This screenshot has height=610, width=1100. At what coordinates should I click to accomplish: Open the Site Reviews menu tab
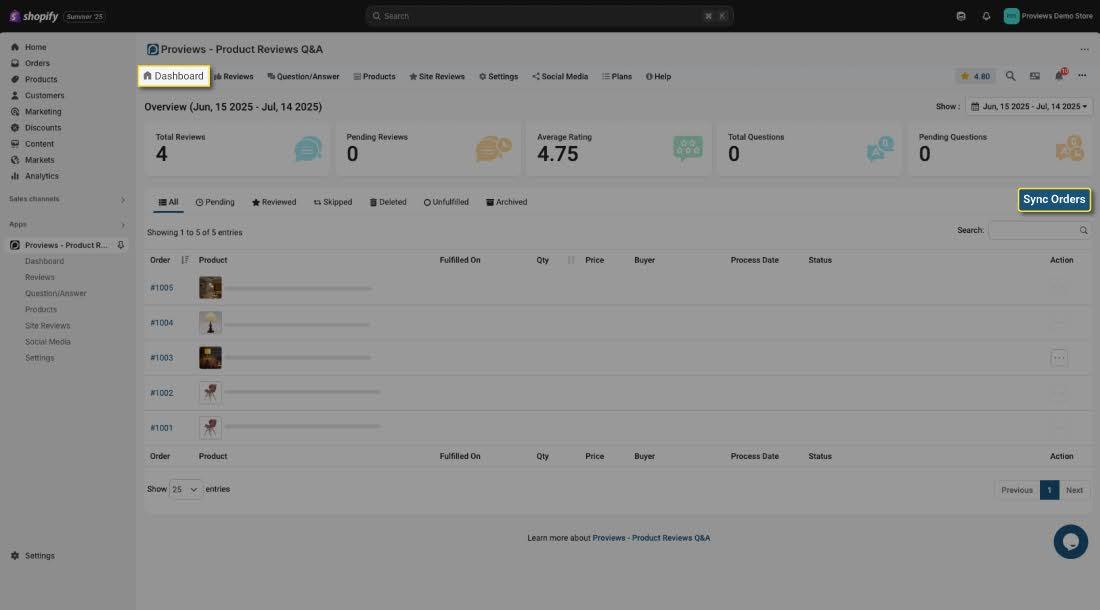pyautogui.click(x=437, y=76)
